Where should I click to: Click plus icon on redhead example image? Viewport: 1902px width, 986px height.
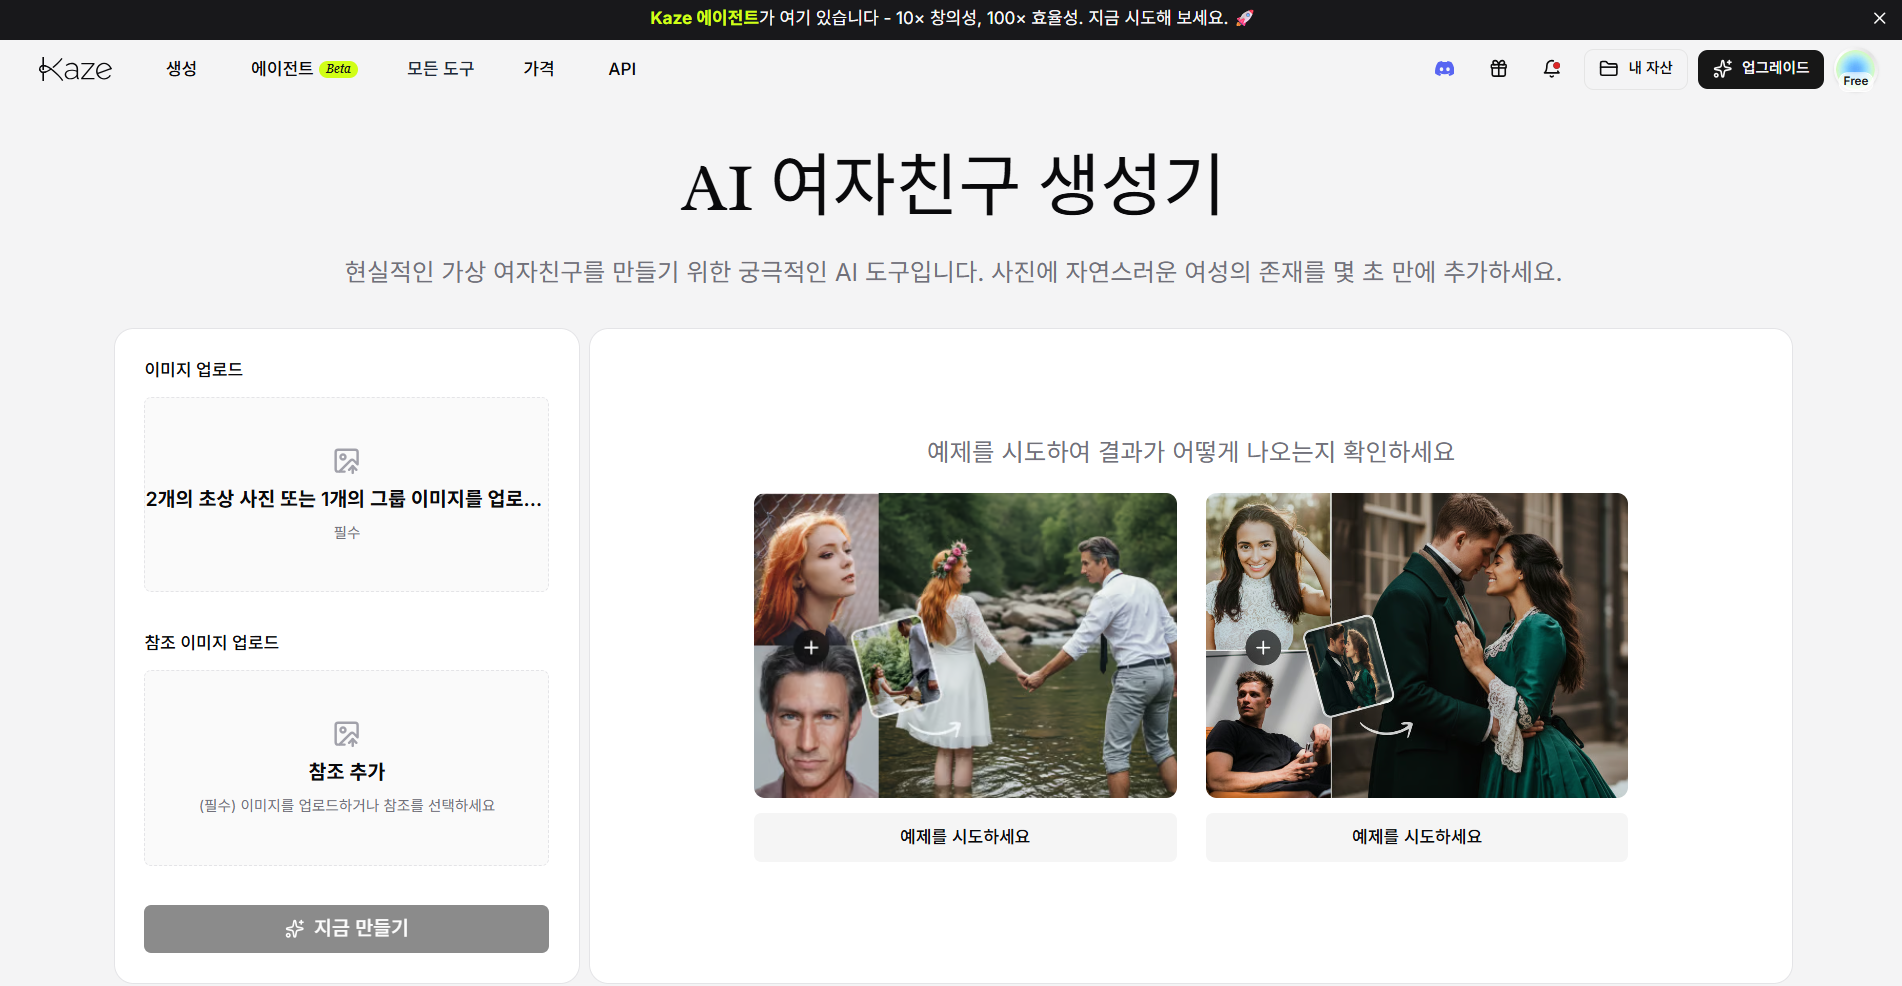point(811,647)
